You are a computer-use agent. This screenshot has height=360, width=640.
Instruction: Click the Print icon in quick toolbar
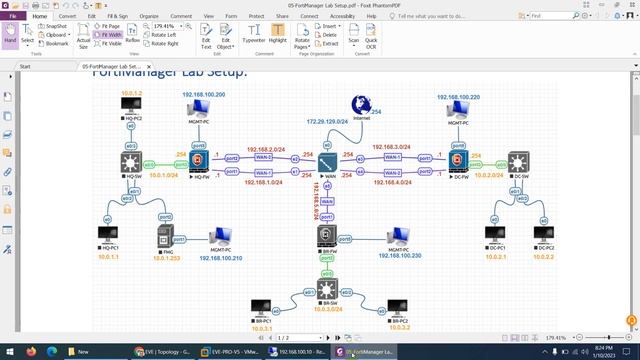36,5
